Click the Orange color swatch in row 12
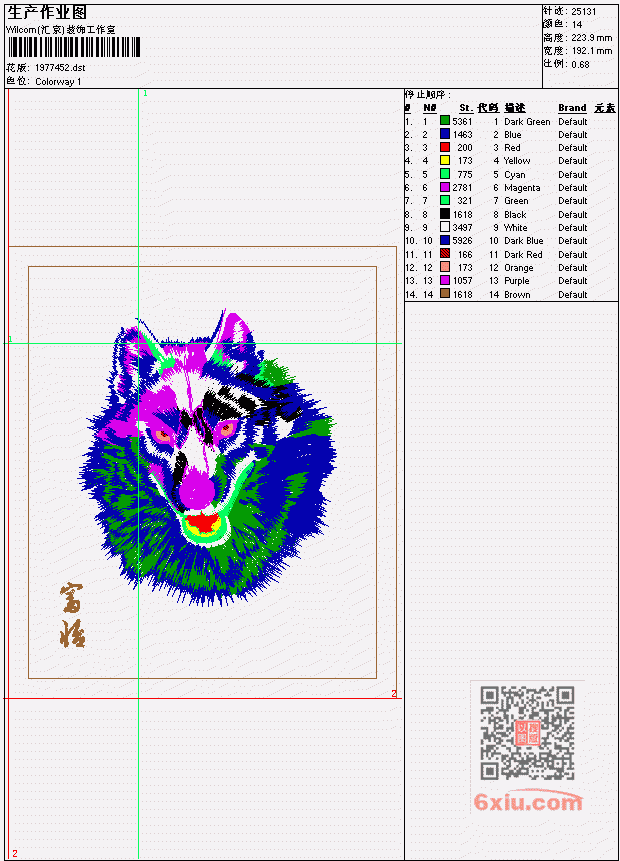This screenshot has width=620, height=861. [445, 267]
